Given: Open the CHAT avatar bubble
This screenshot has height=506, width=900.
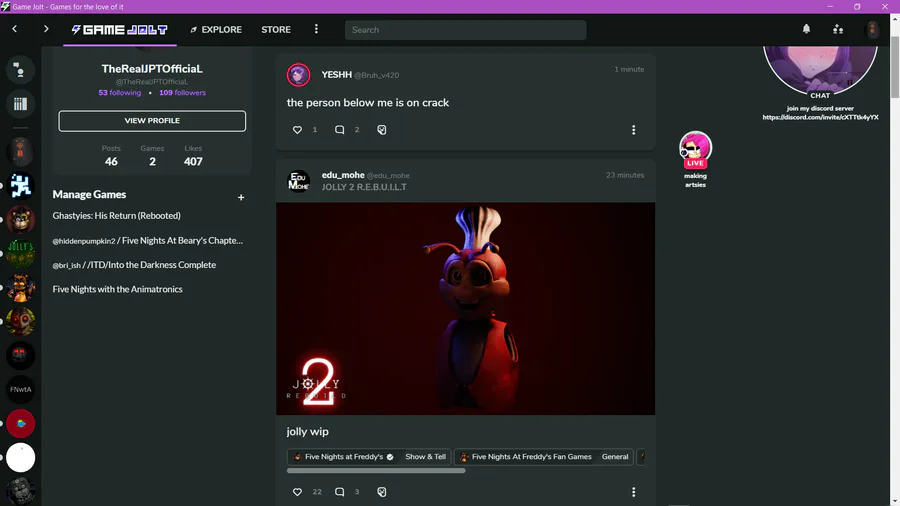Looking at the screenshot, I should click(x=820, y=72).
